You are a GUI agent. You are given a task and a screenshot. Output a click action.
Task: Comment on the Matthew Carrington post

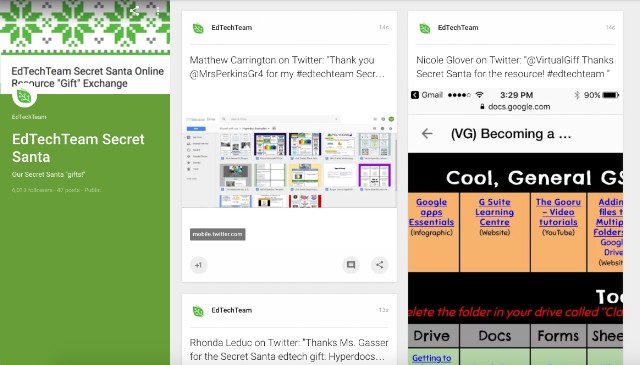[x=351, y=265]
